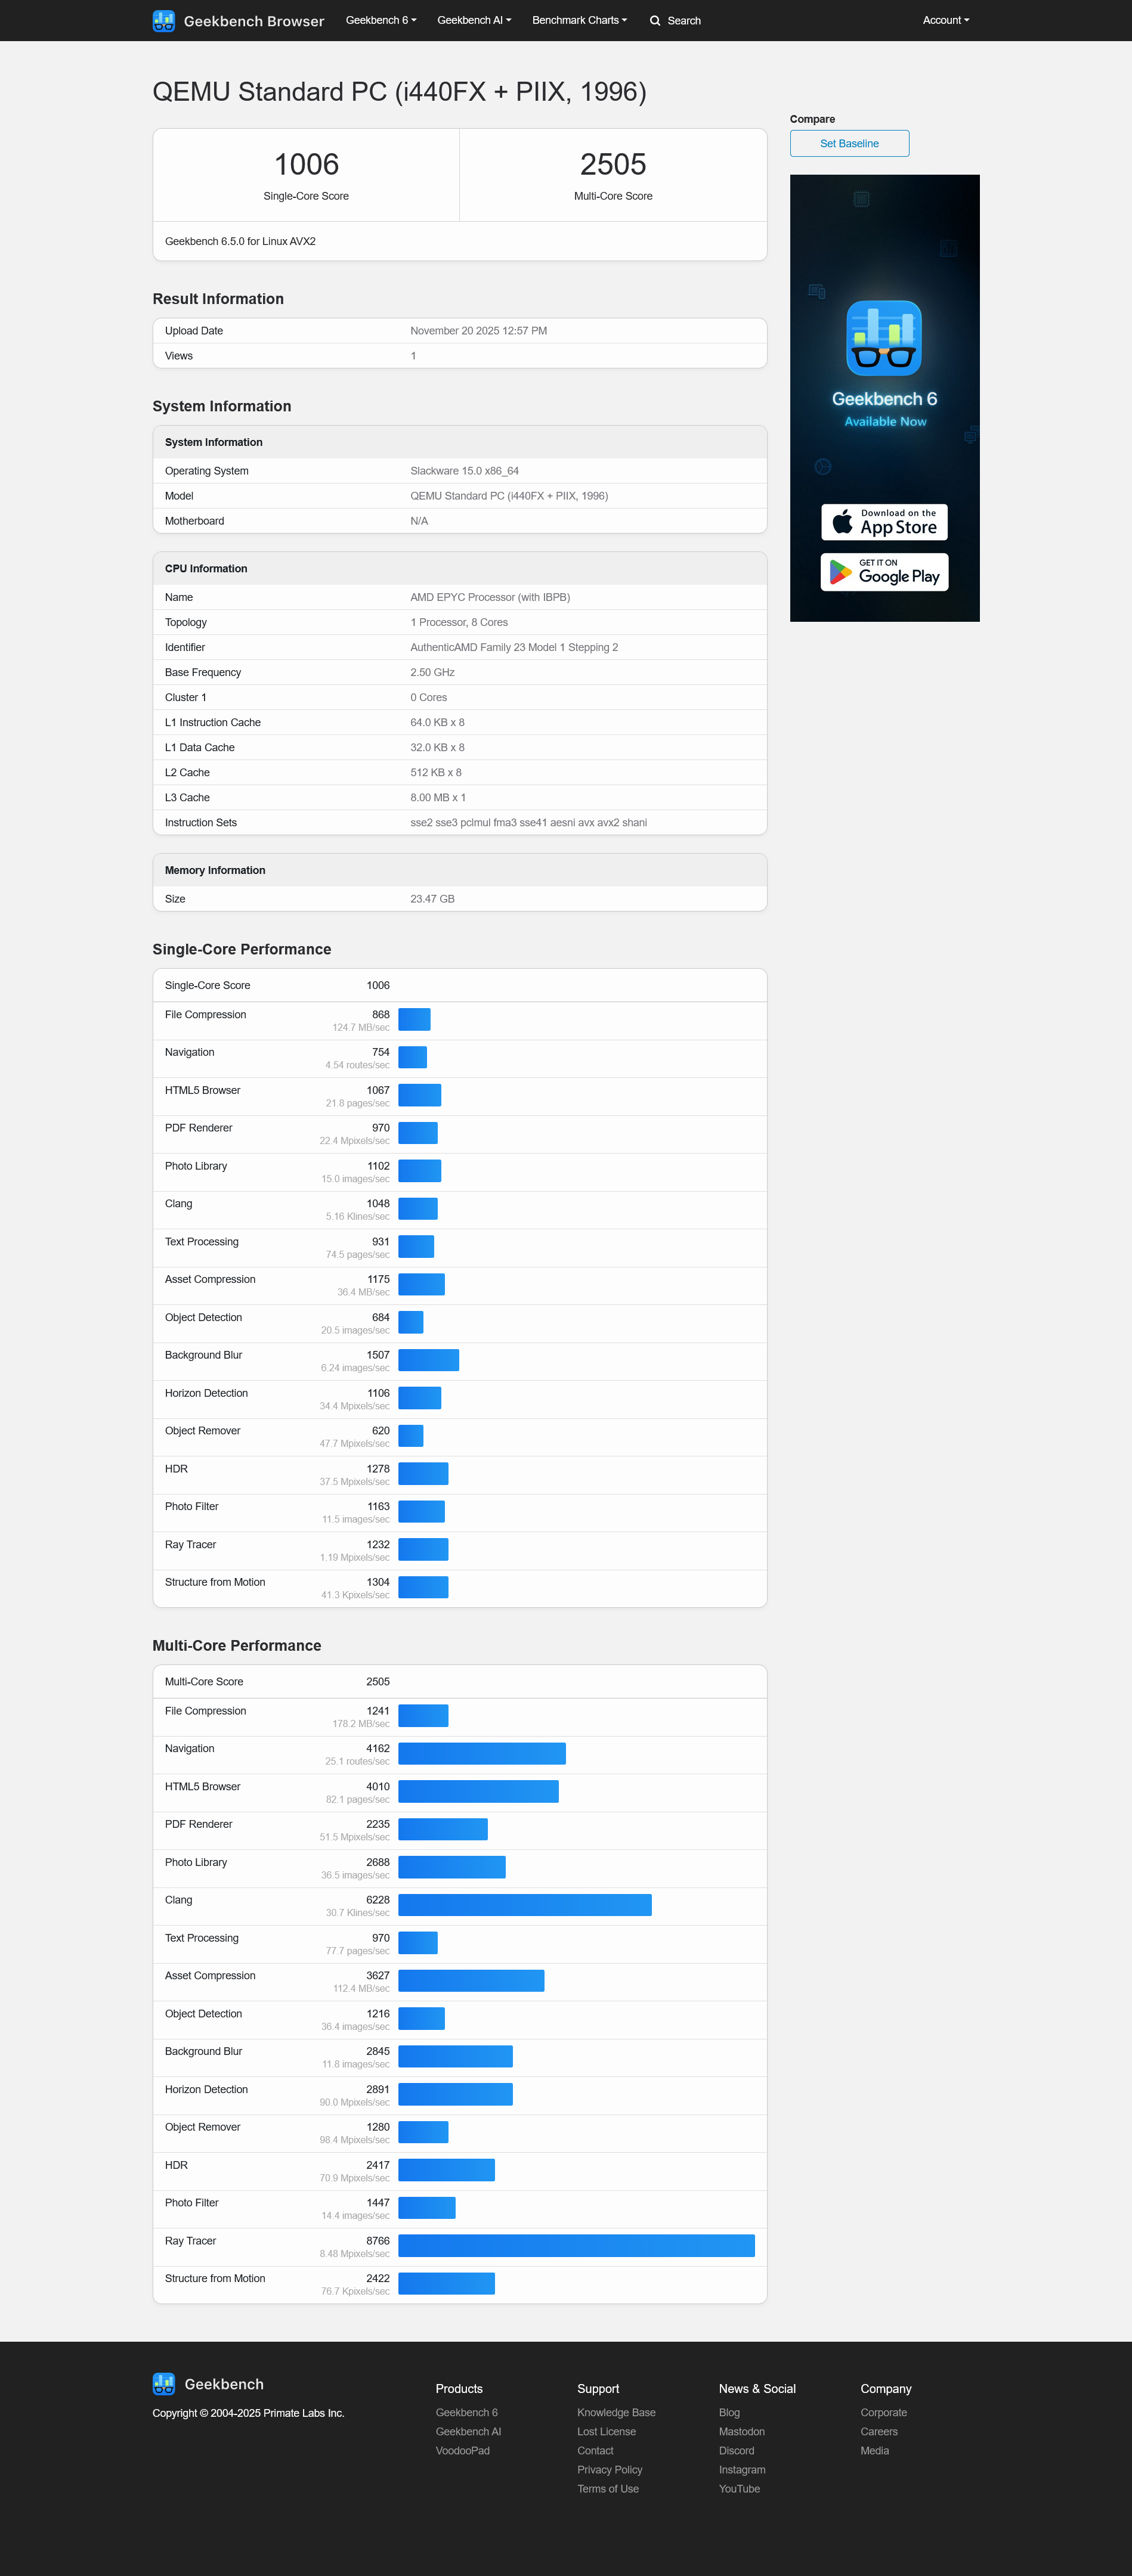Open the Knowledge Base support link
This screenshot has width=1132, height=2576.
pyautogui.click(x=616, y=2412)
